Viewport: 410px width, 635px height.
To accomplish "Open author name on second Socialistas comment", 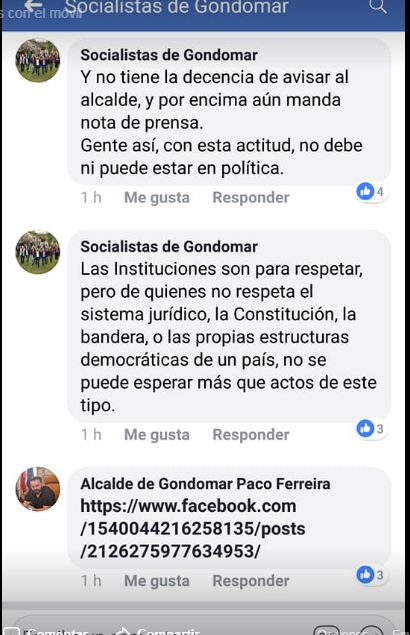I will tap(169, 247).
